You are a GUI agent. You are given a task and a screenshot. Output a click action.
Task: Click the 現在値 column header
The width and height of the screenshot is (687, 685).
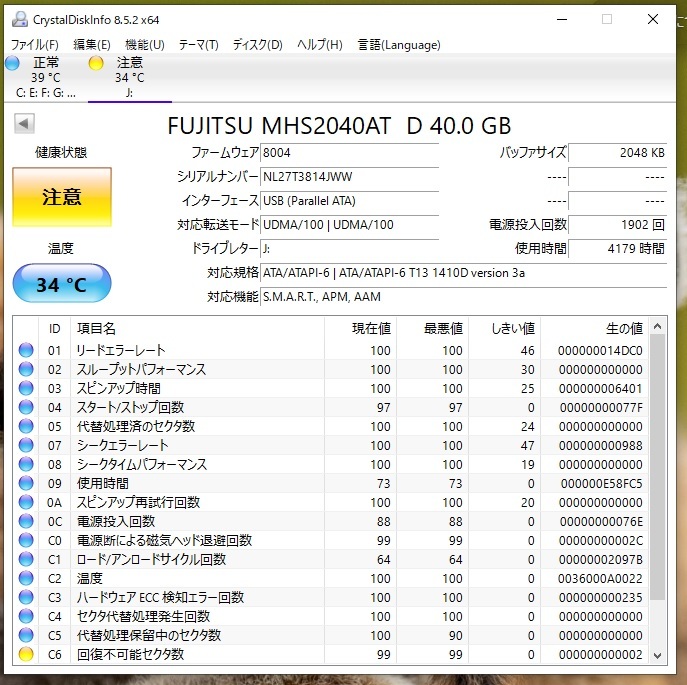click(361, 328)
